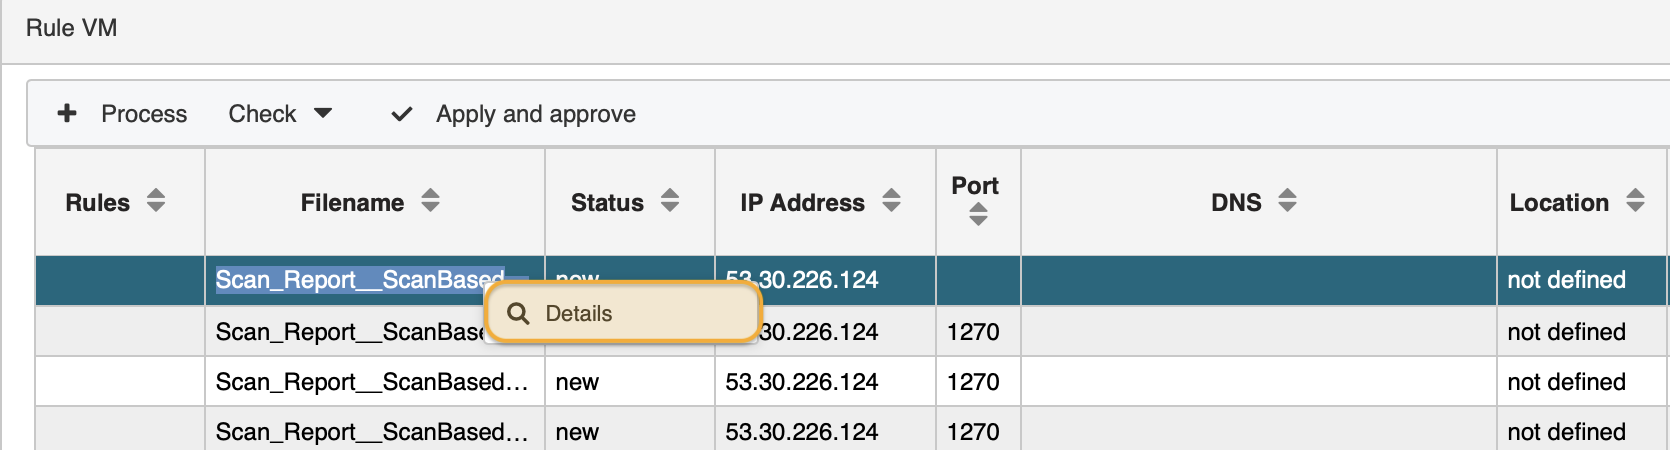The height and width of the screenshot is (450, 1670).
Task: Click the Rule VM panel title
Action: tap(72, 28)
